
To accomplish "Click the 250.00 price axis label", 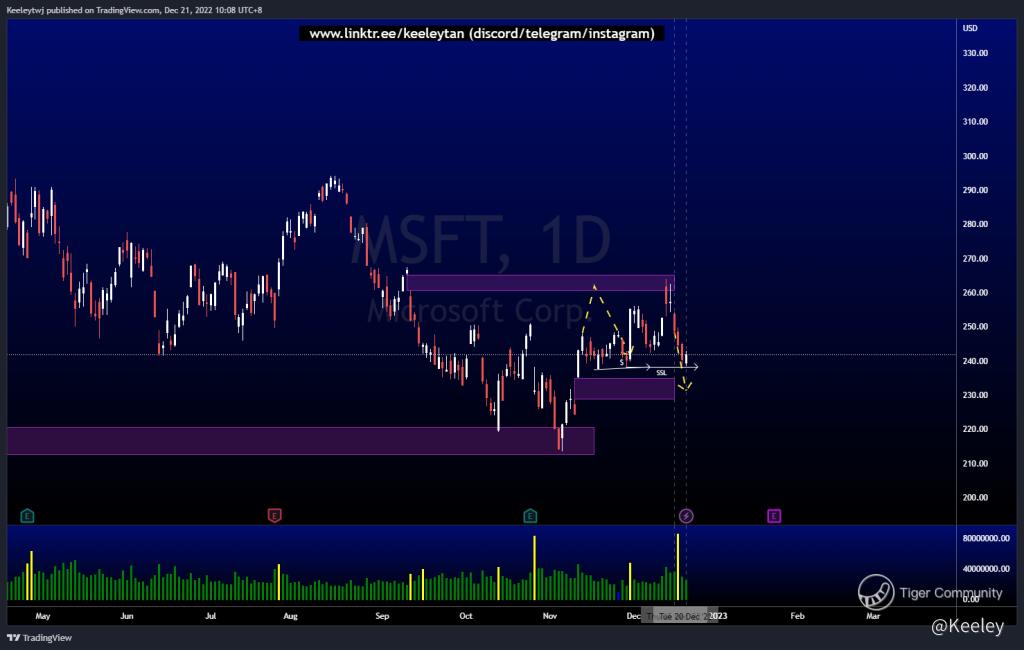I will coord(975,327).
